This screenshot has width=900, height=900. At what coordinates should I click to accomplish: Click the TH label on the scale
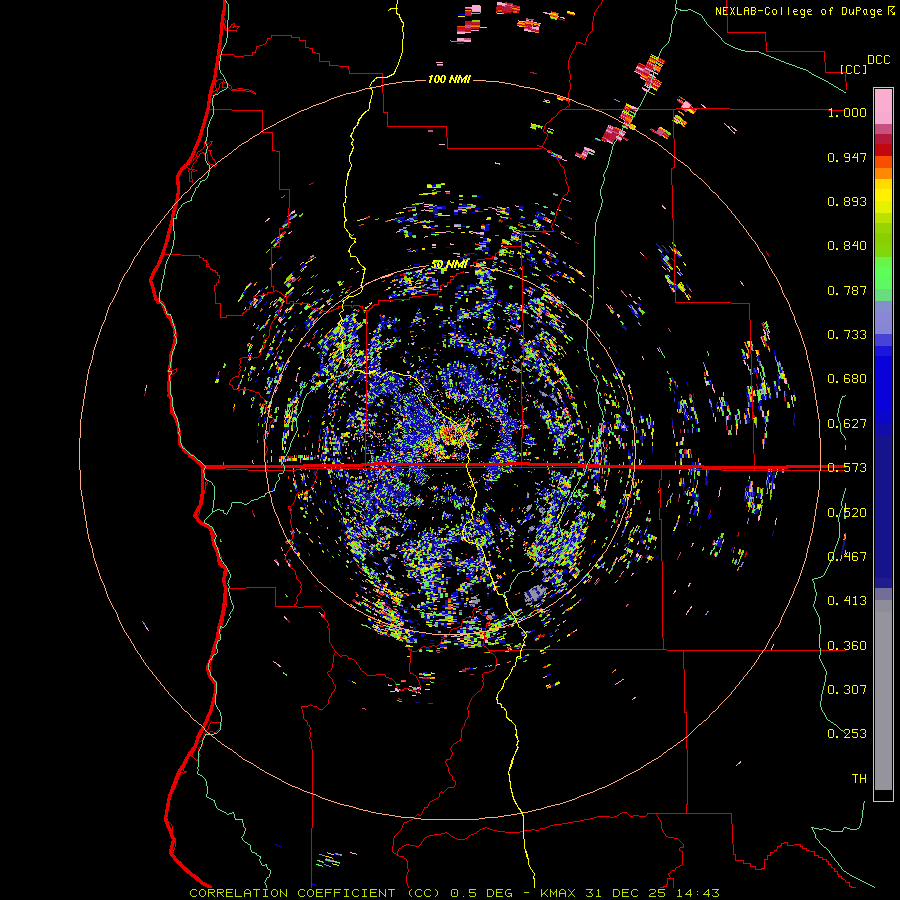pos(859,779)
